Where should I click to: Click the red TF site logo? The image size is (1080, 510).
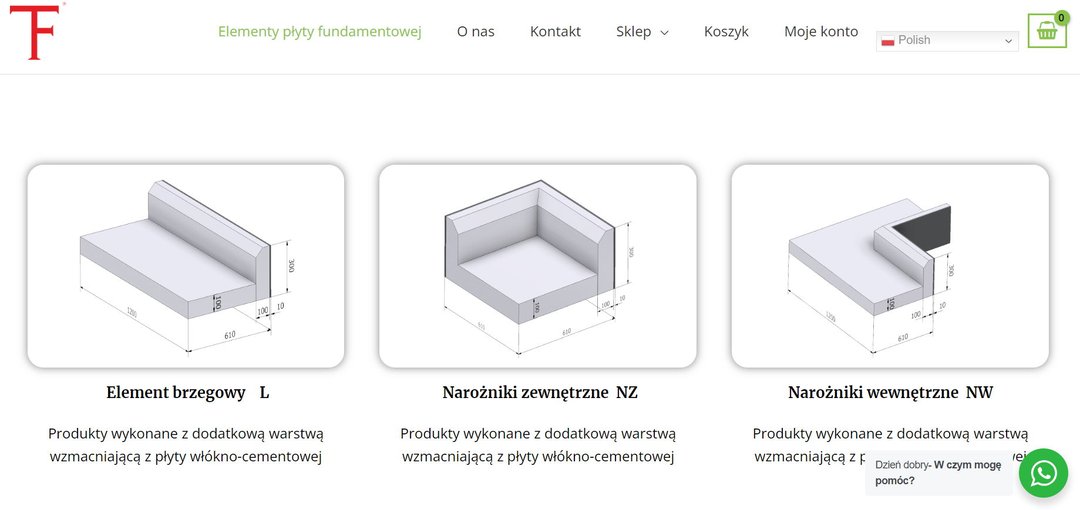[x=36, y=31]
